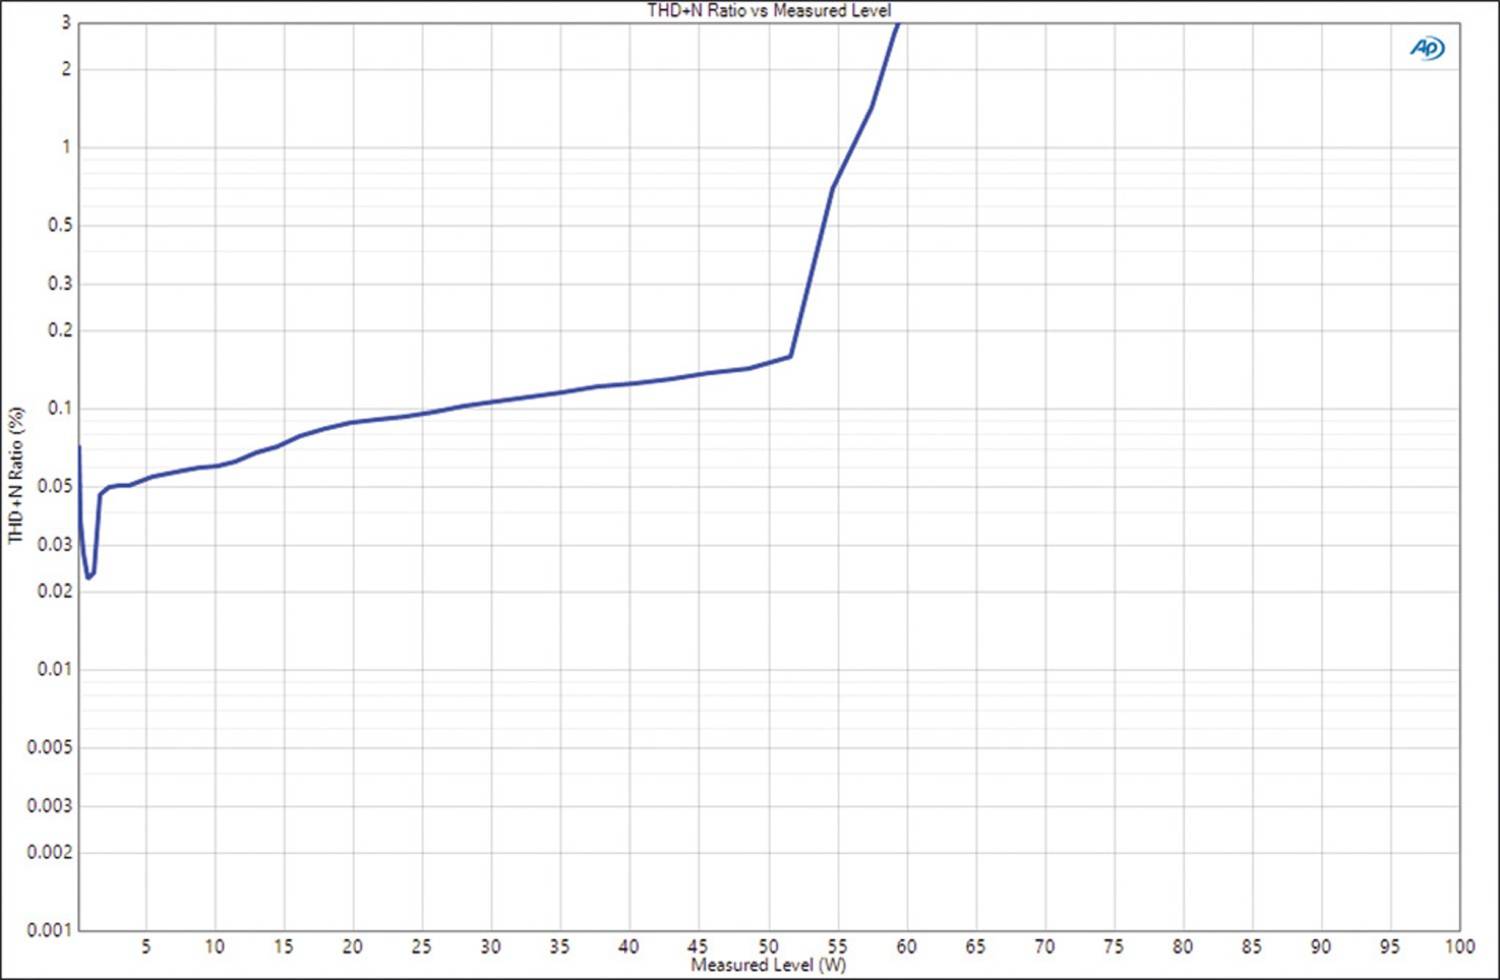Image resolution: width=1500 pixels, height=980 pixels.
Task: Click the x-axis tick label '75'
Action: (1113, 946)
